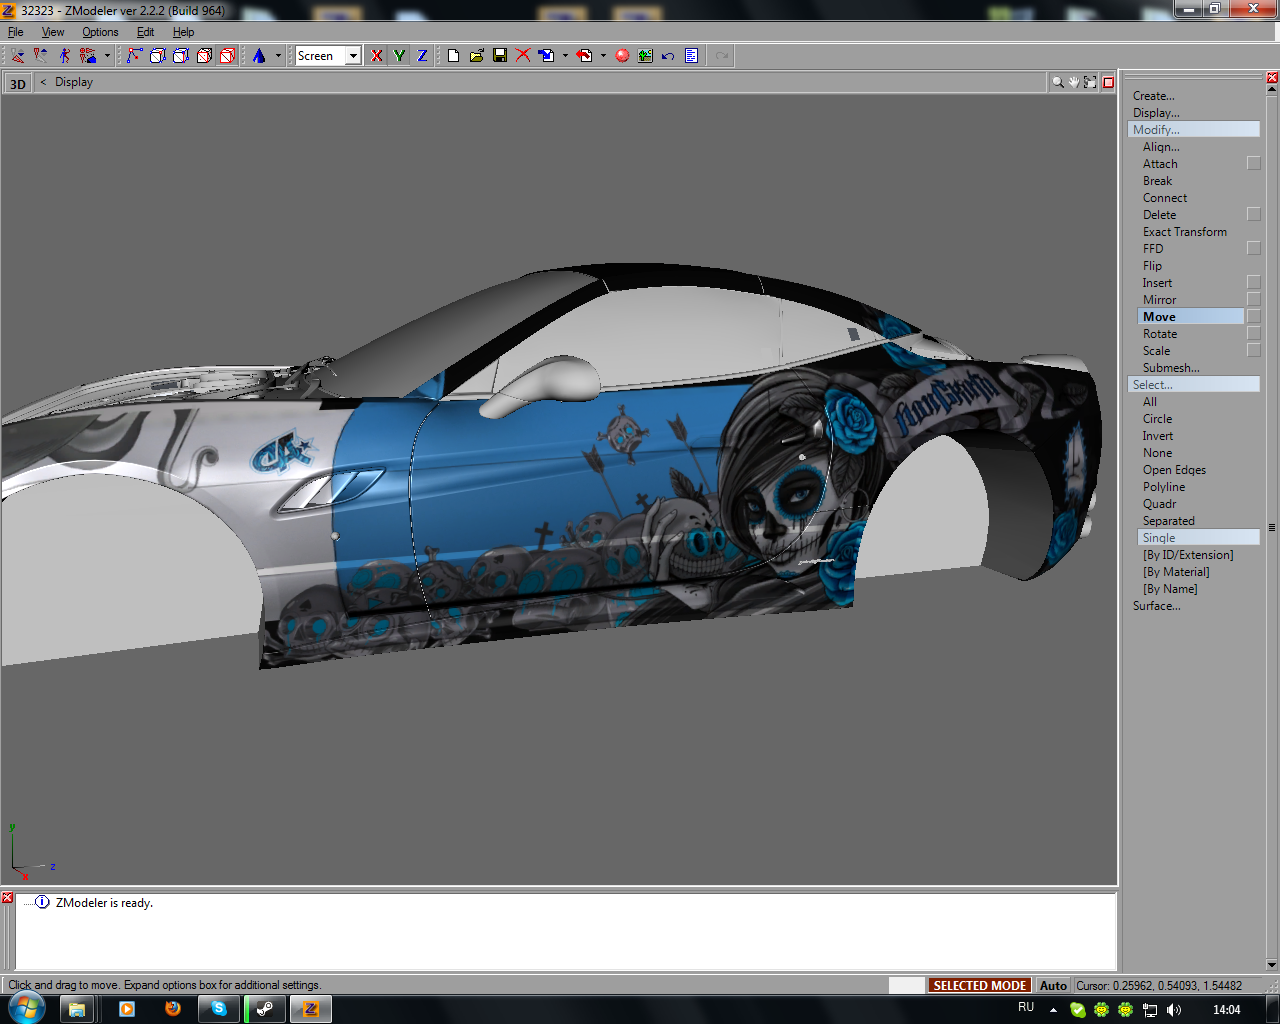Open the View menu
This screenshot has width=1280, height=1024.
point(53,32)
